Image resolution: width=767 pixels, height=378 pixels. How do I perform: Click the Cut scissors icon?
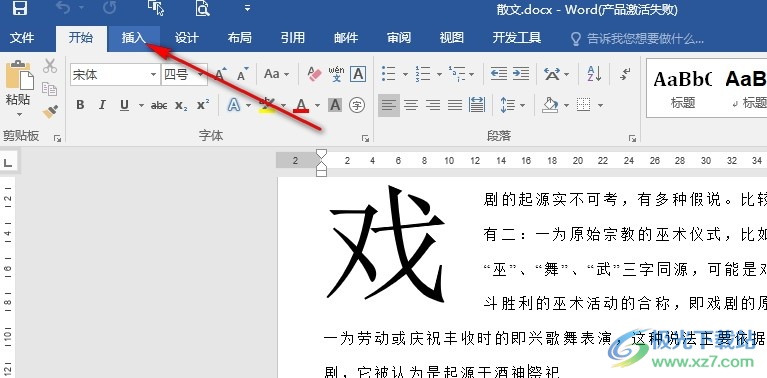click(x=50, y=66)
